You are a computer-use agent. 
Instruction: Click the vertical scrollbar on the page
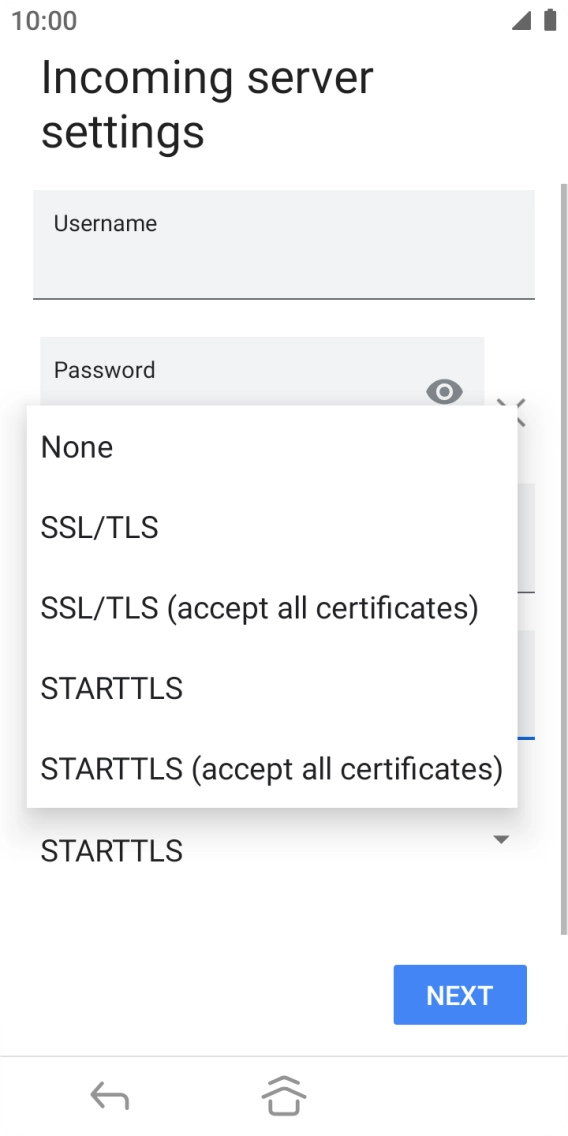click(564, 558)
